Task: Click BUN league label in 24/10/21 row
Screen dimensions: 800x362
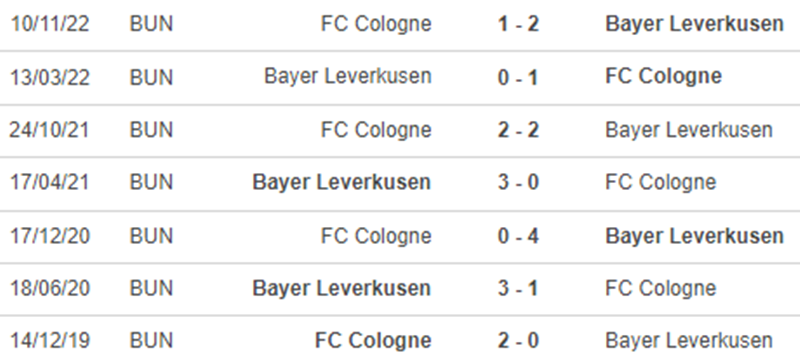Action: tap(152, 130)
